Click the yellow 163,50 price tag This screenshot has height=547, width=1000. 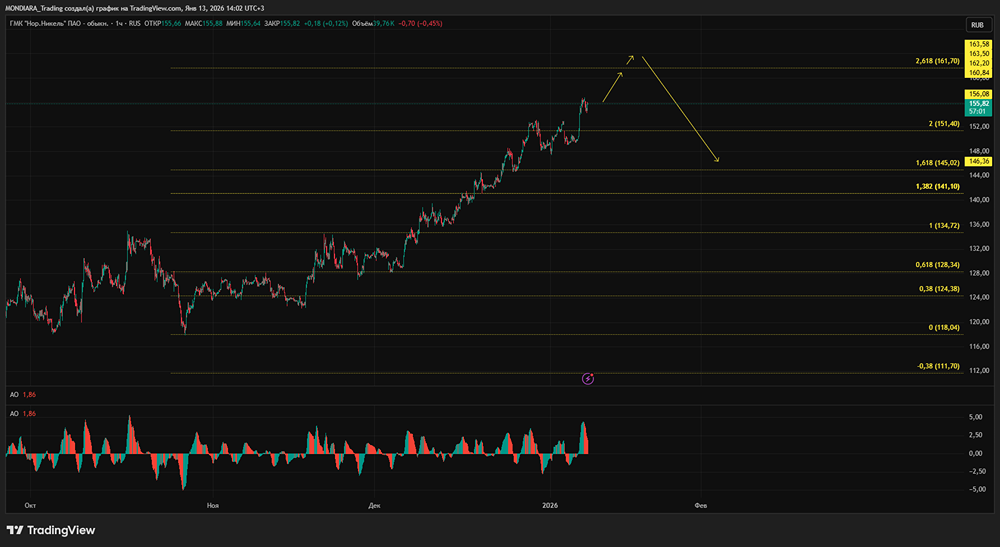pyautogui.click(x=978, y=54)
